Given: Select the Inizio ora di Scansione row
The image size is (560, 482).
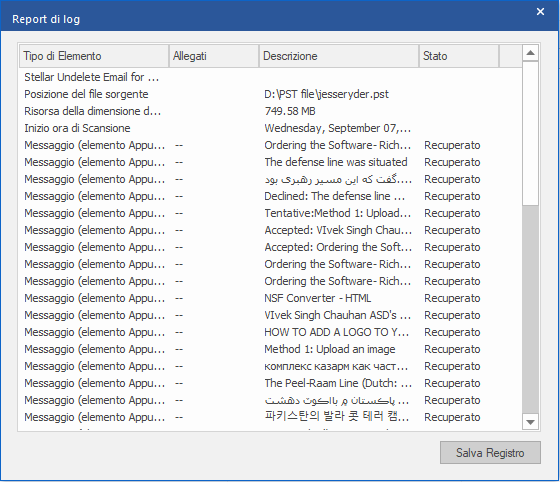Looking at the screenshot, I should (270, 128).
